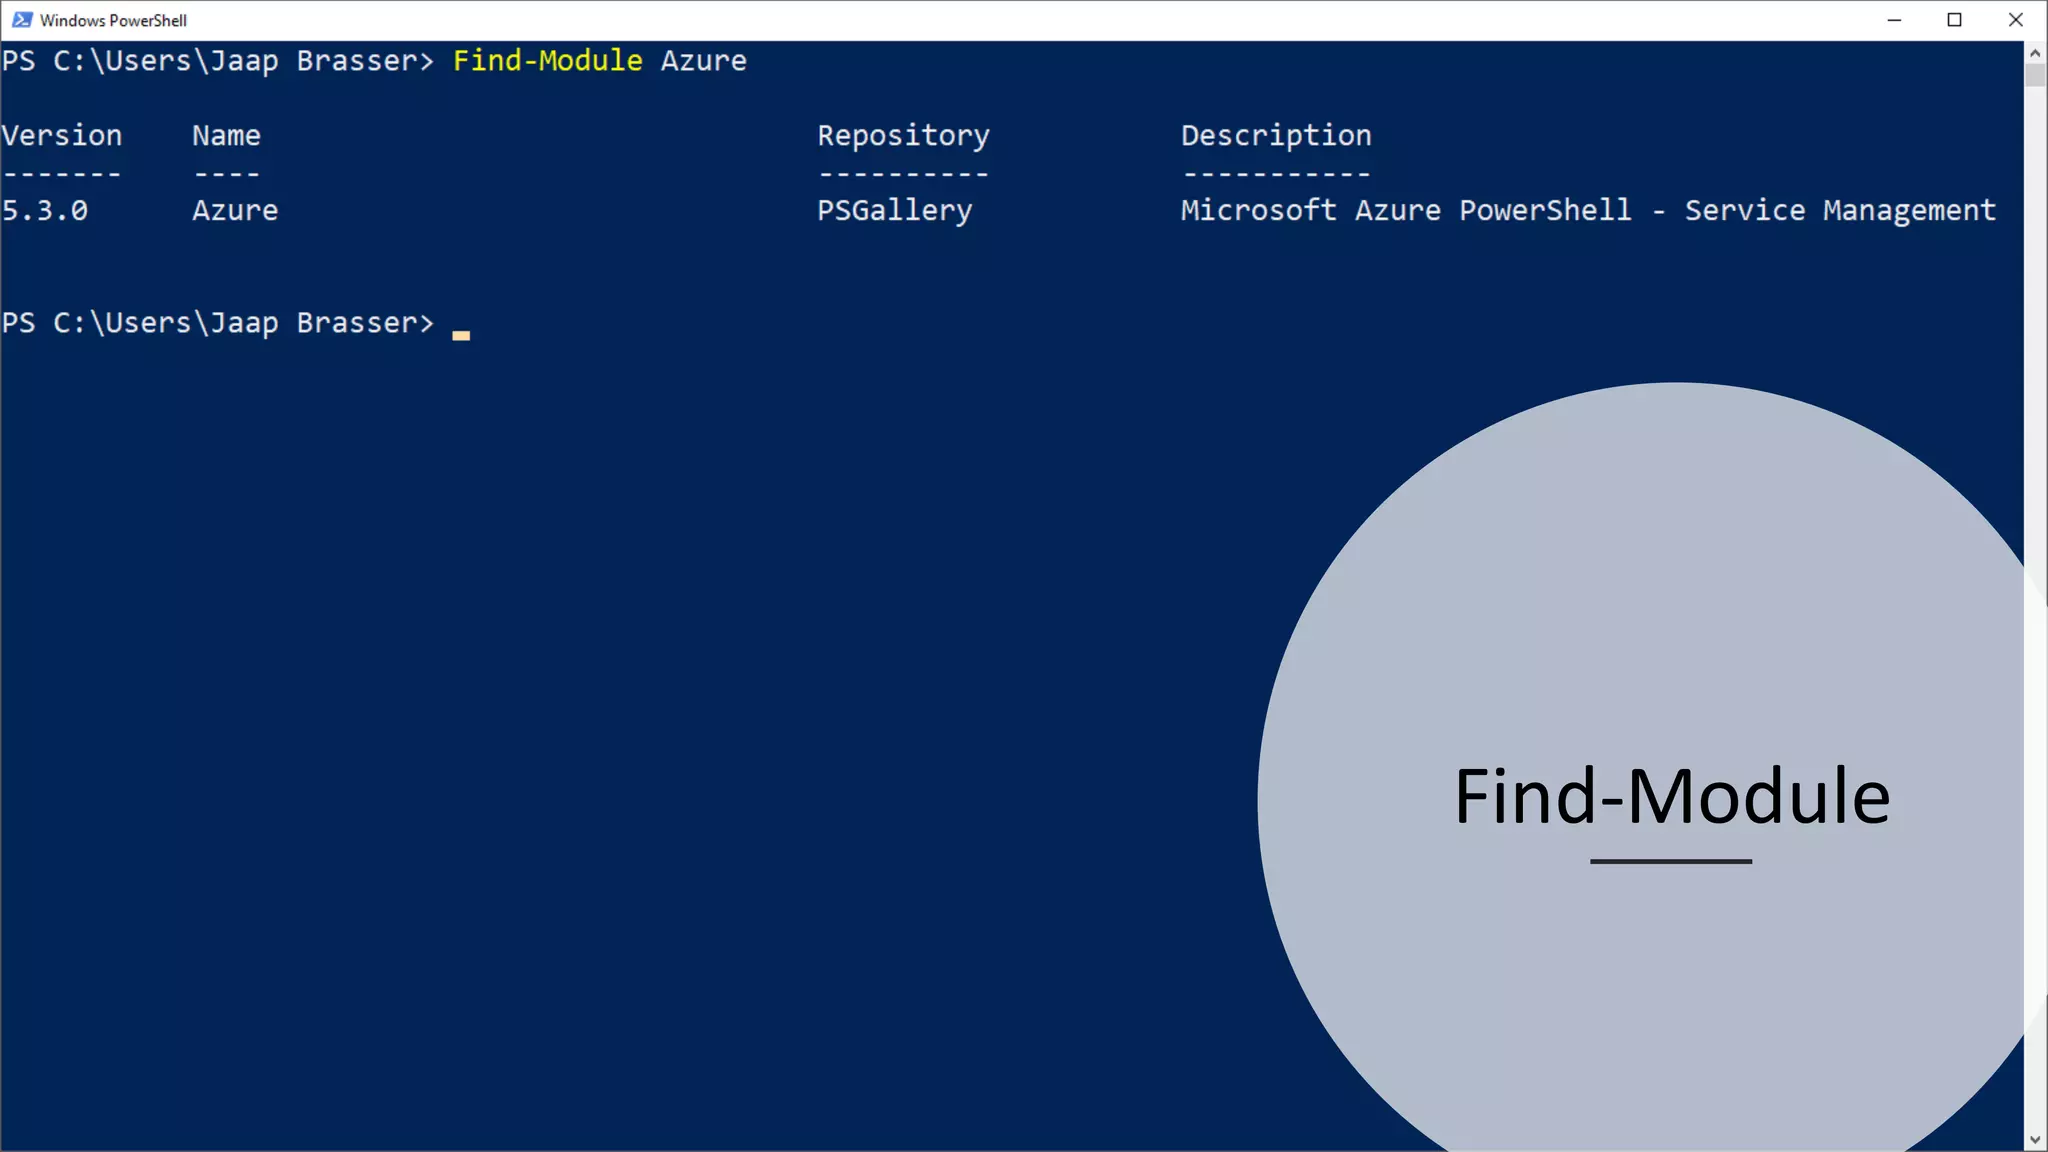2048x1152 pixels.
Task: Click the 'Windows PowerShell' window title
Action: tap(113, 20)
